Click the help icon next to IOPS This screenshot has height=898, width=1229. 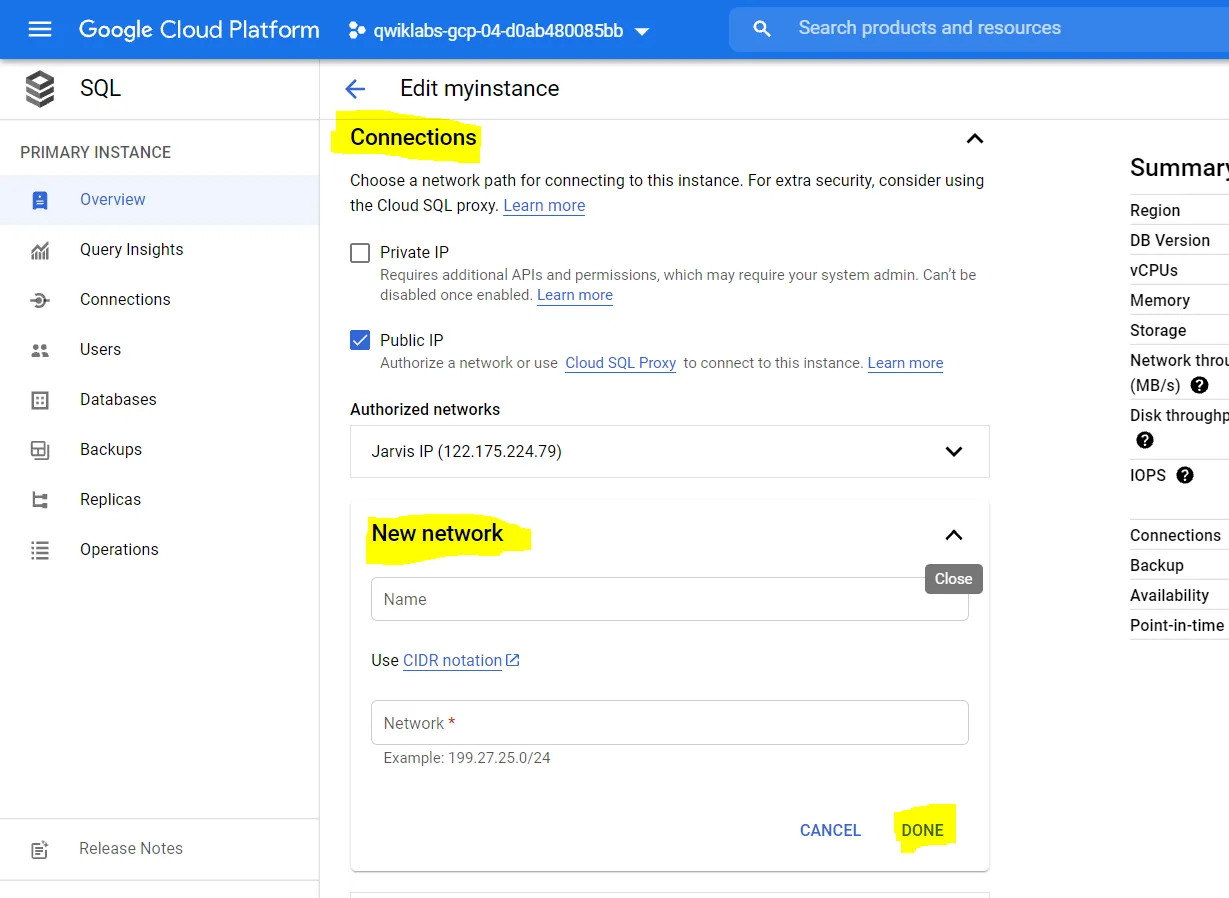coord(1185,476)
